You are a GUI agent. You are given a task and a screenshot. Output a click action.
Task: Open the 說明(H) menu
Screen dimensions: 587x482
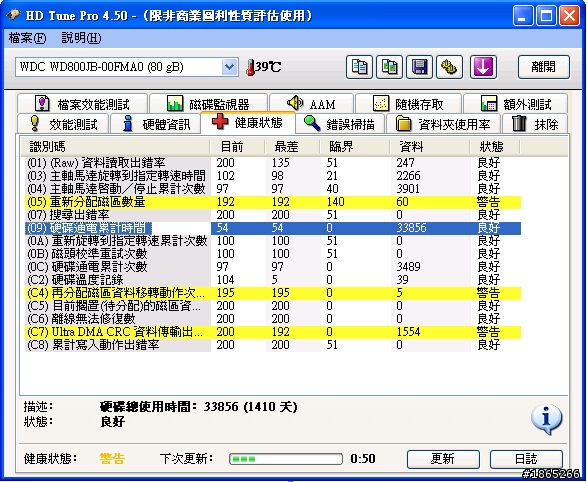coord(81,38)
